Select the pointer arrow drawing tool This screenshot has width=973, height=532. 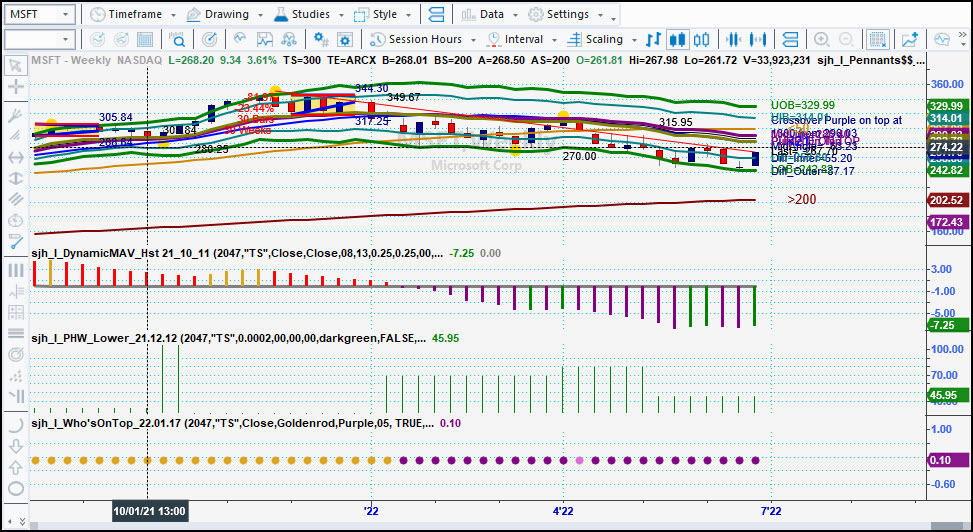click(16, 65)
